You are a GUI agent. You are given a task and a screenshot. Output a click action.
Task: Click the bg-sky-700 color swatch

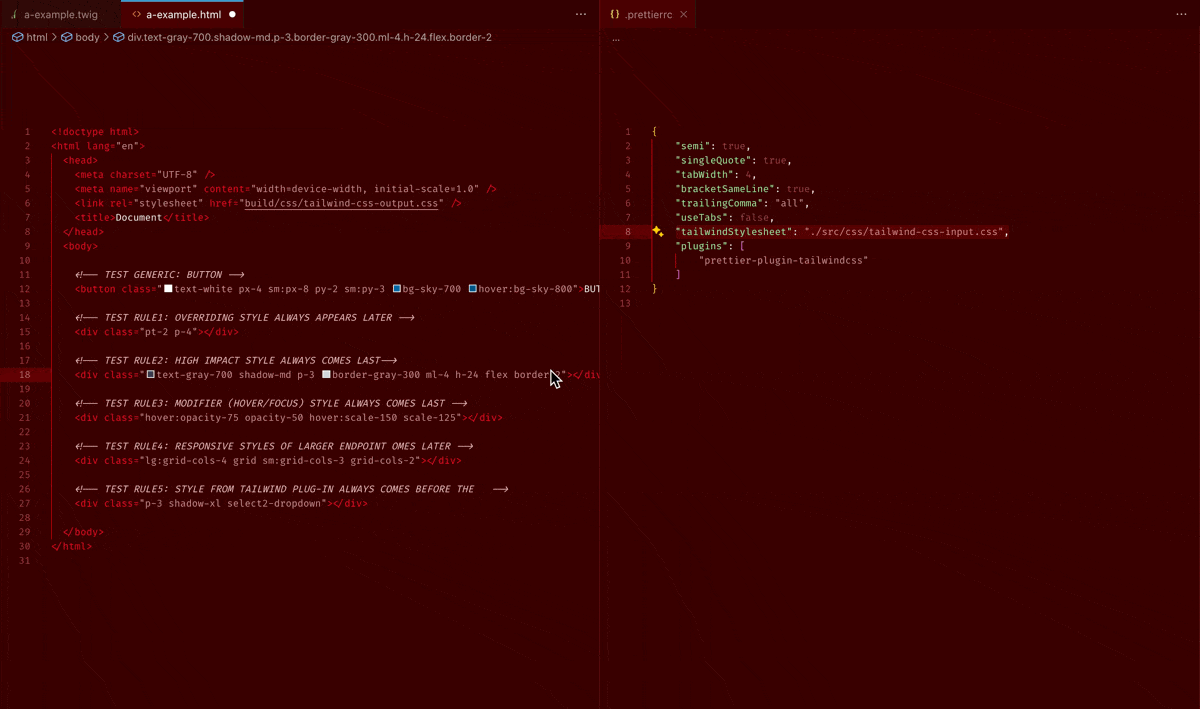click(397, 289)
